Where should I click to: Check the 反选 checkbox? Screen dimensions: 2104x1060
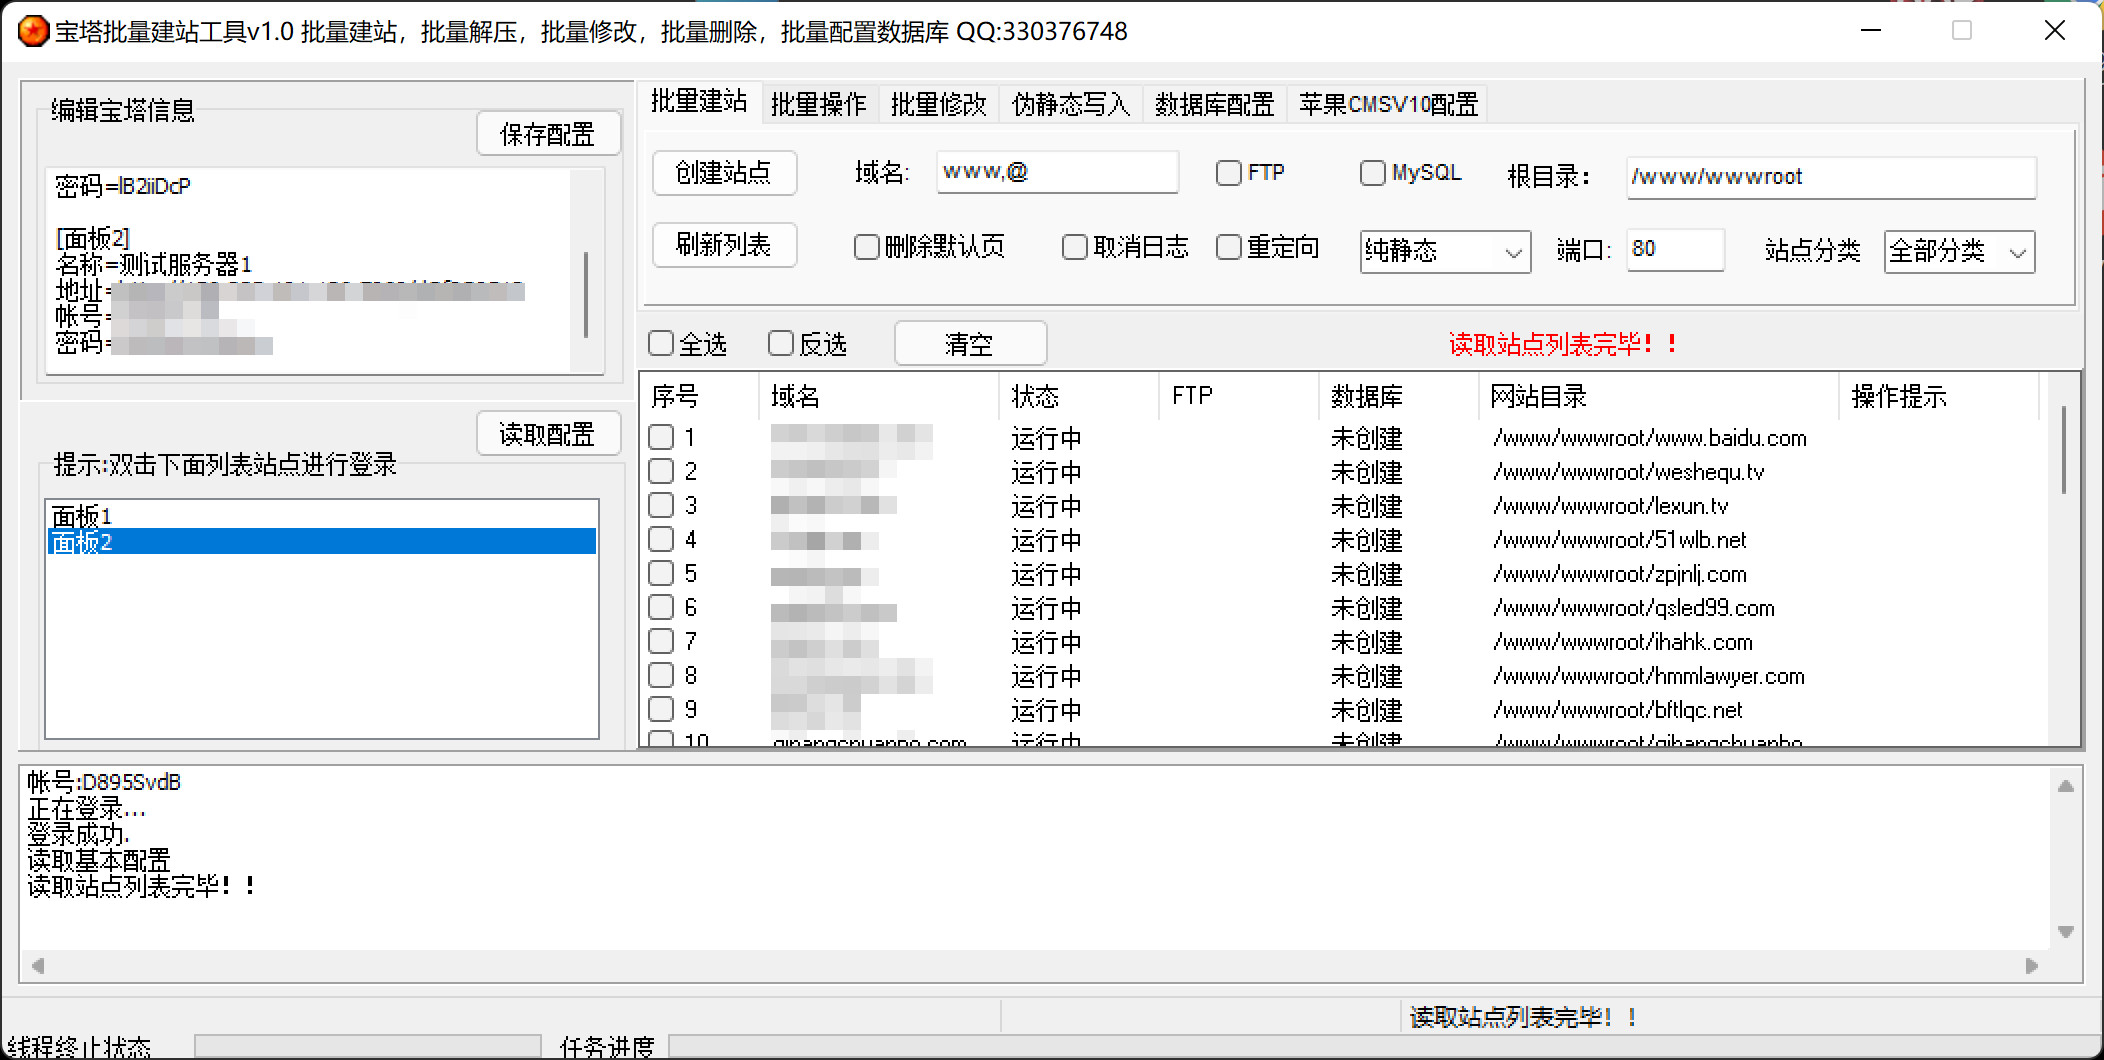pyautogui.click(x=781, y=344)
